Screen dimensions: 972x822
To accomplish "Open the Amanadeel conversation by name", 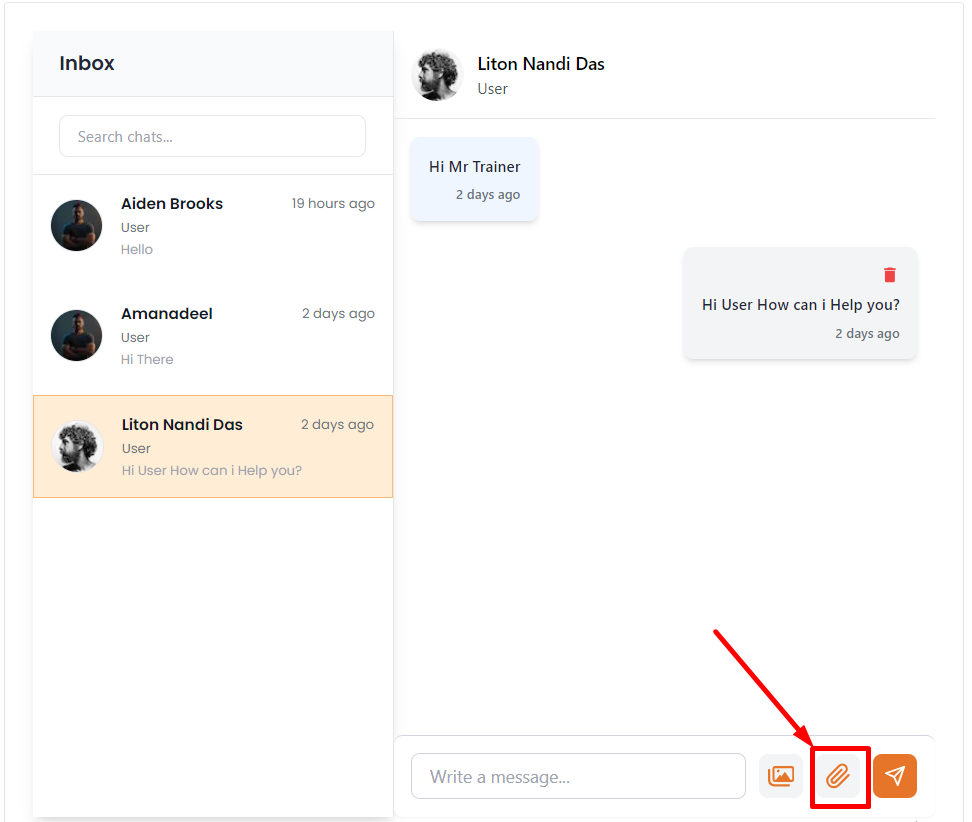I will pyautogui.click(x=167, y=314).
